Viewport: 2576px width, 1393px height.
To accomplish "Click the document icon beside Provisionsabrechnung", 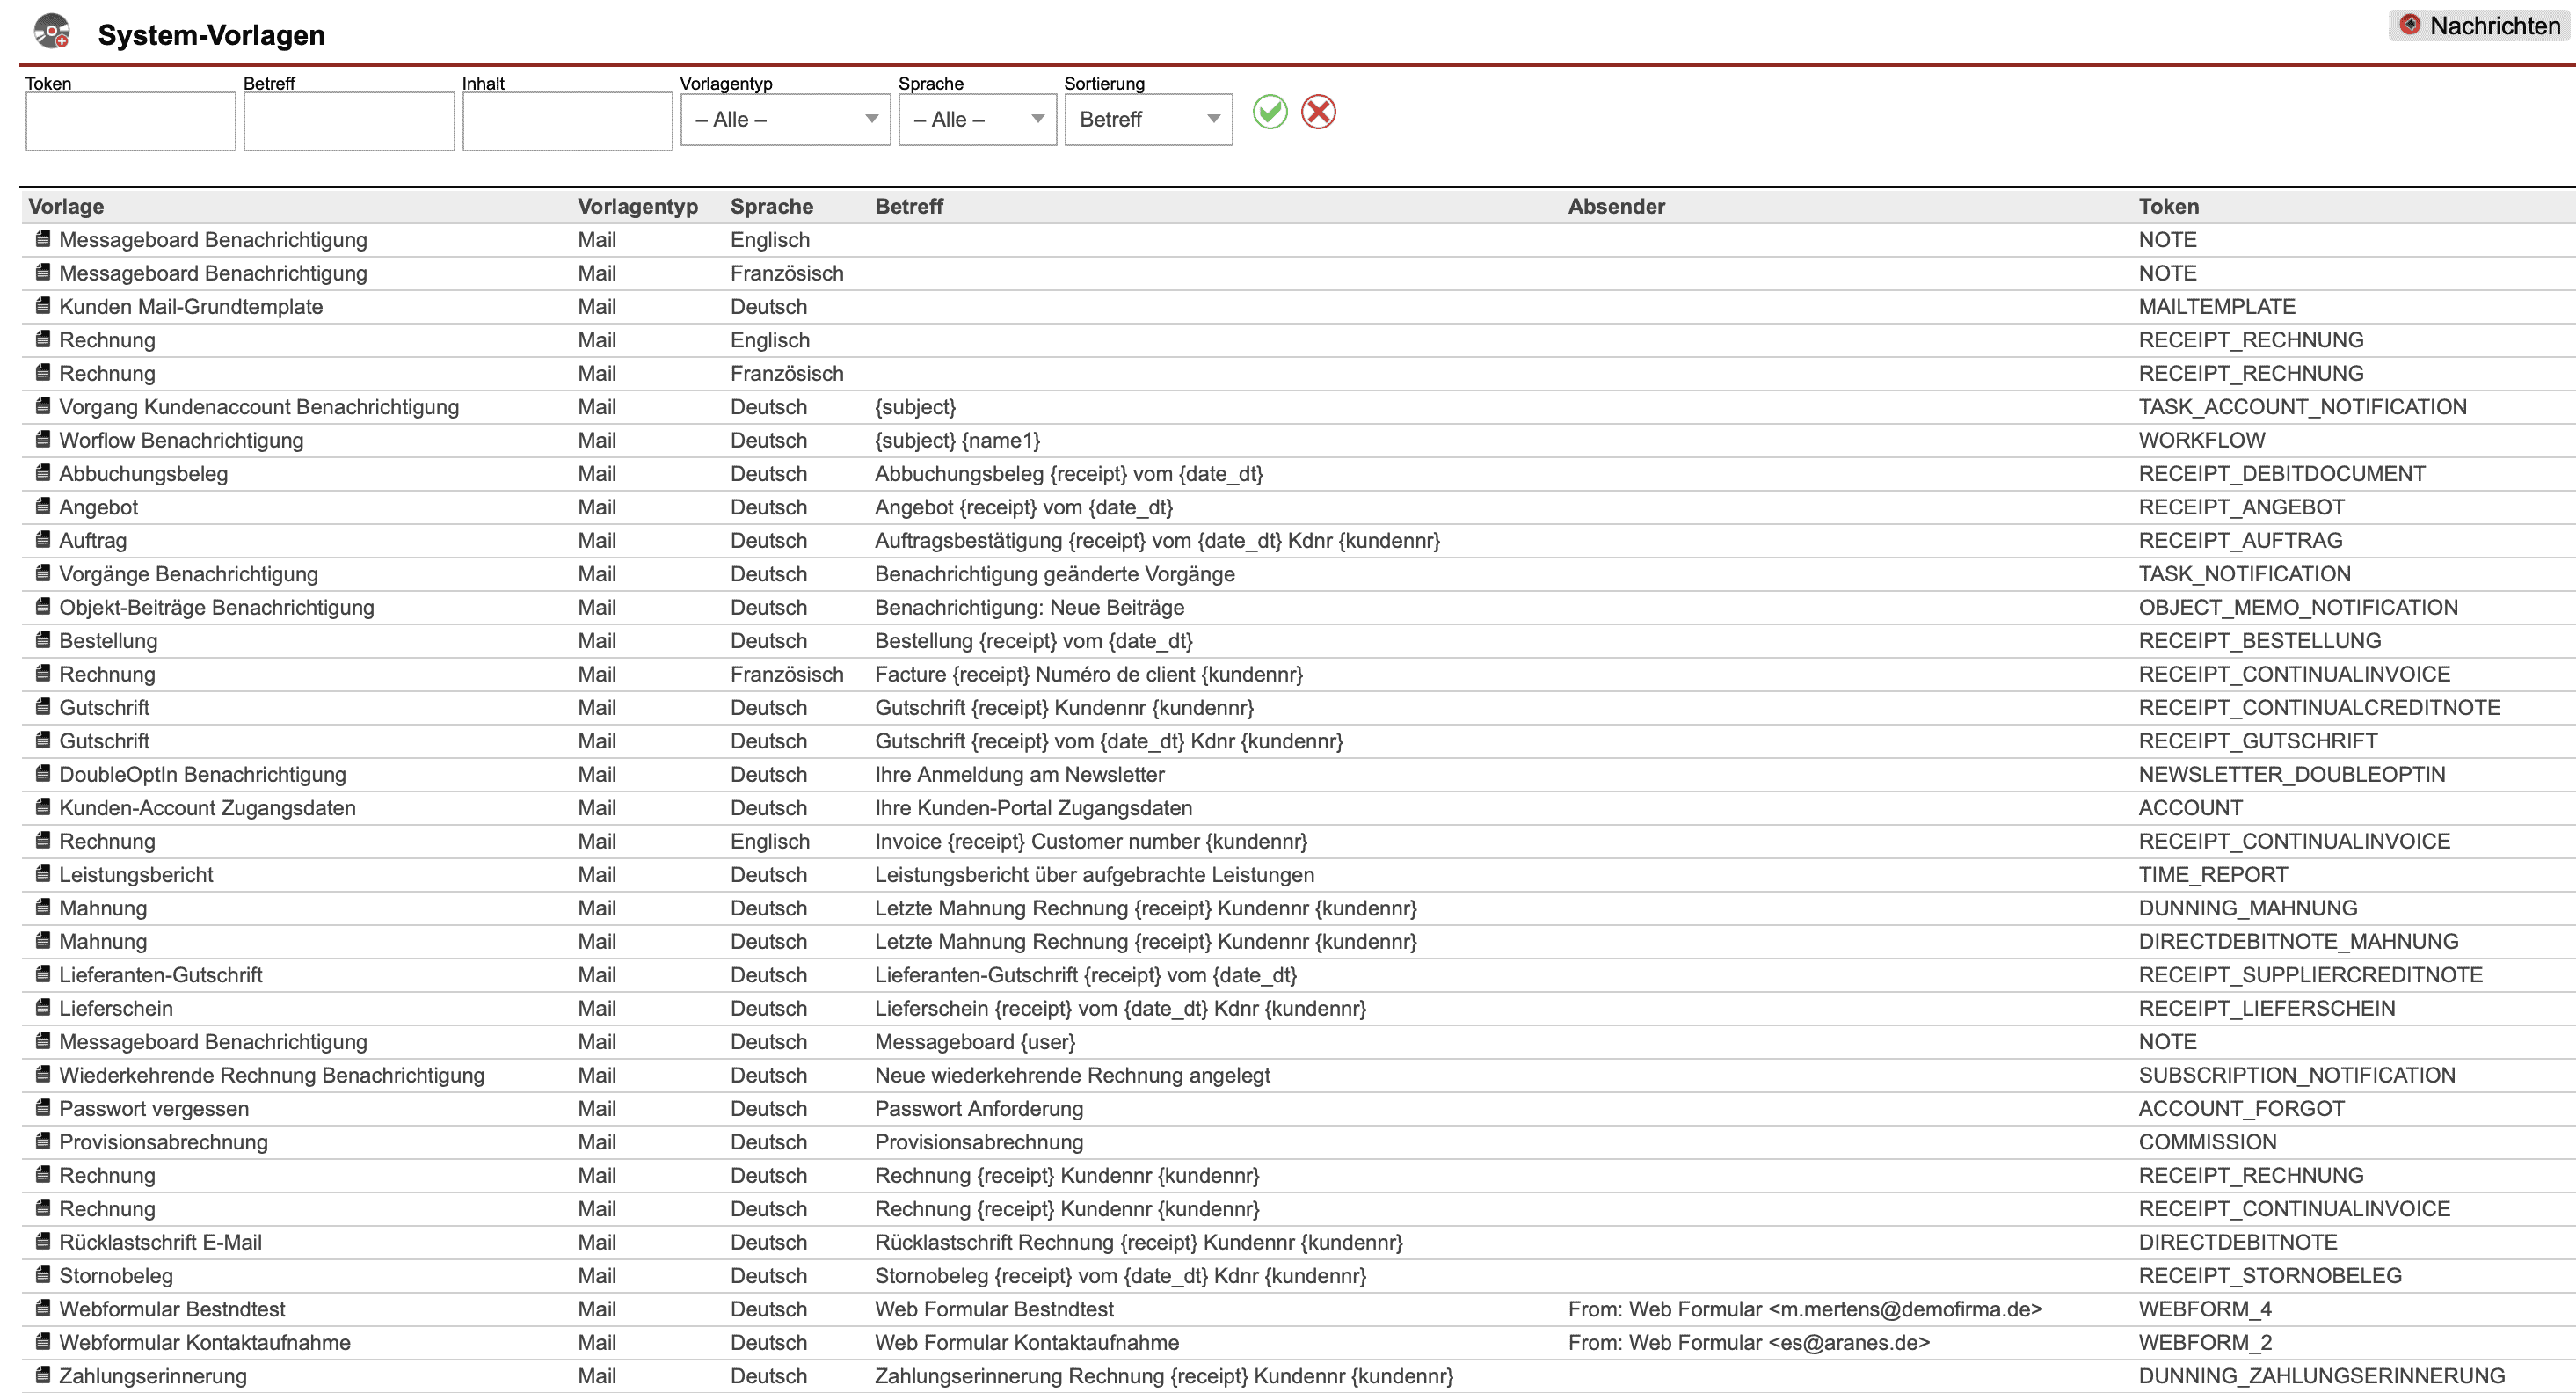I will pos(43,1141).
